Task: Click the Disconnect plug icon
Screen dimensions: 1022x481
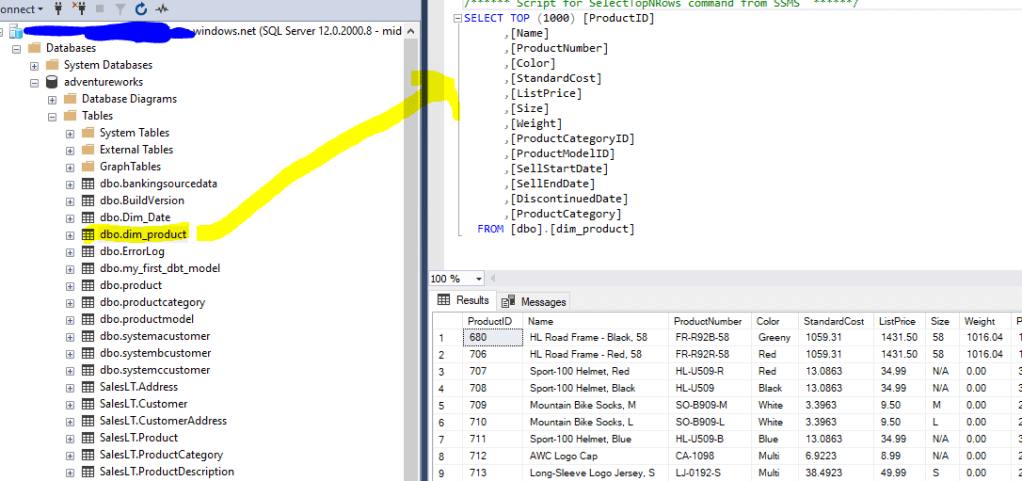Action: pyautogui.click(x=80, y=9)
